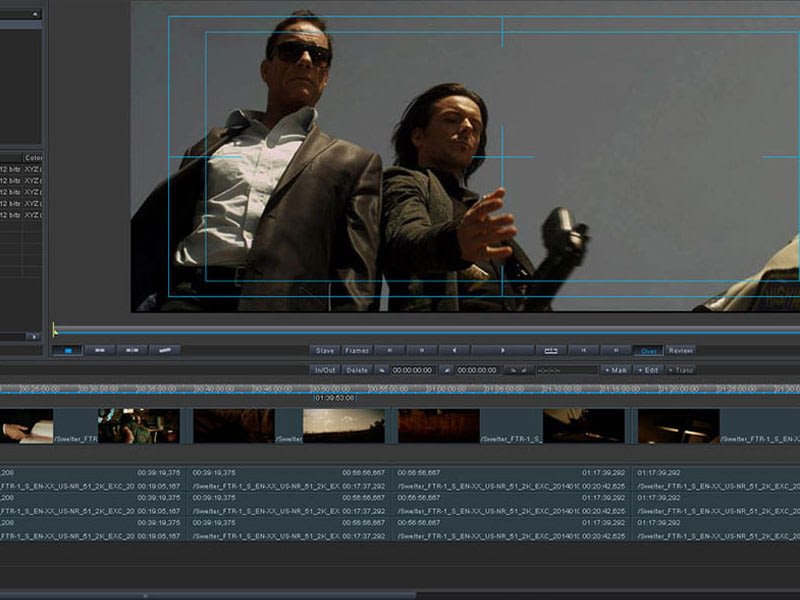Click the duration field showing dashes

(x=567, y=370)
